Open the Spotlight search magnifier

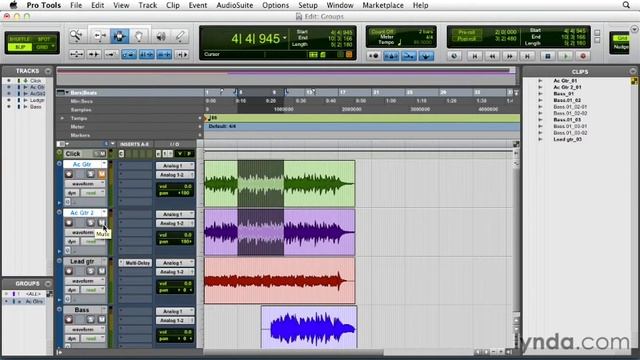[626, 5]
